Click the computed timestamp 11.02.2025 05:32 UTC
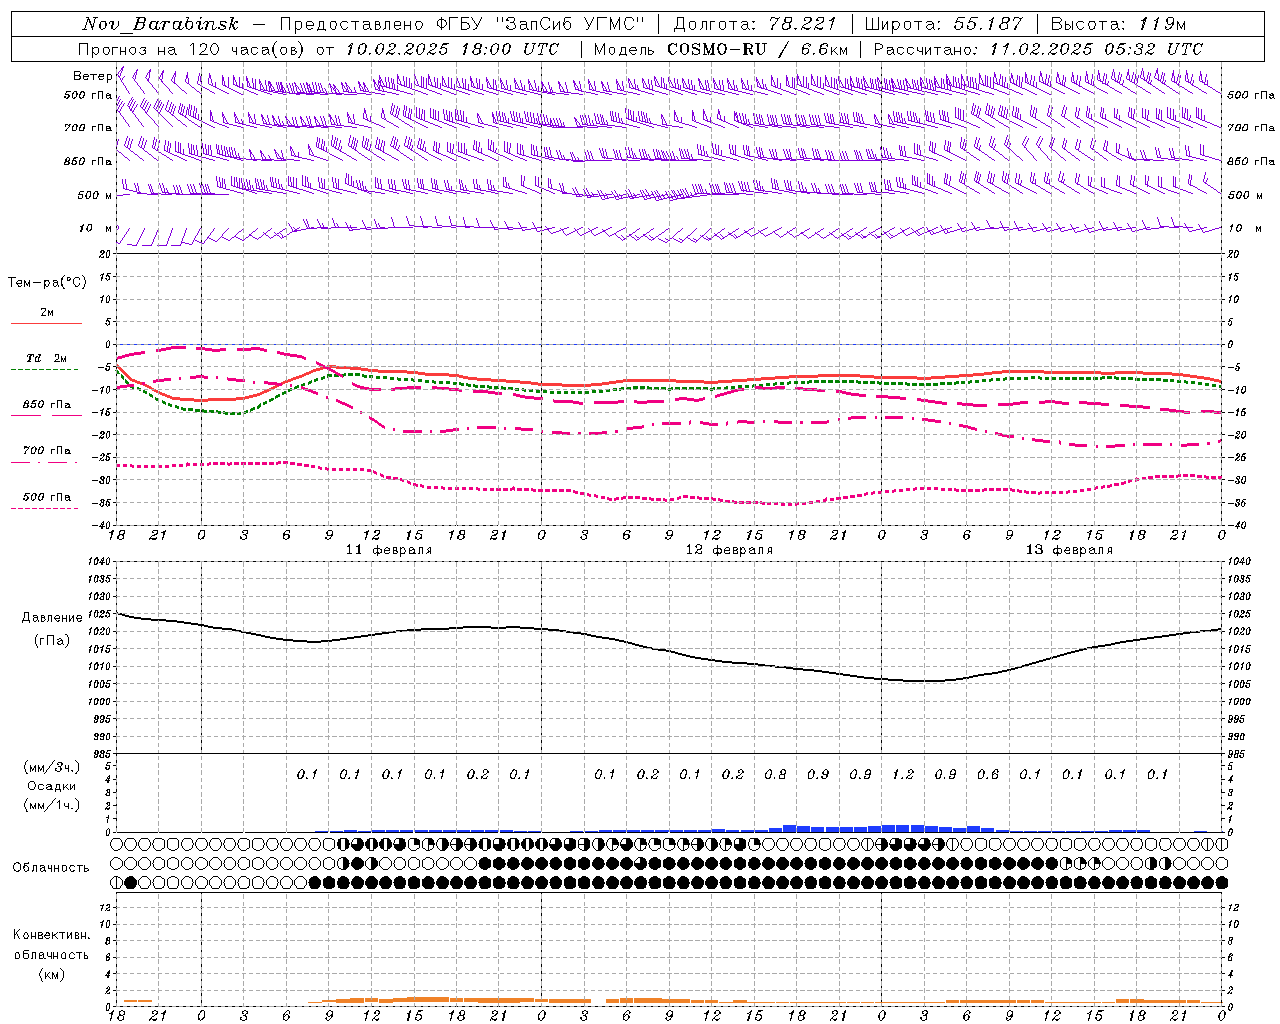The image size is (1280, 1024). [x=1096, y=49]
